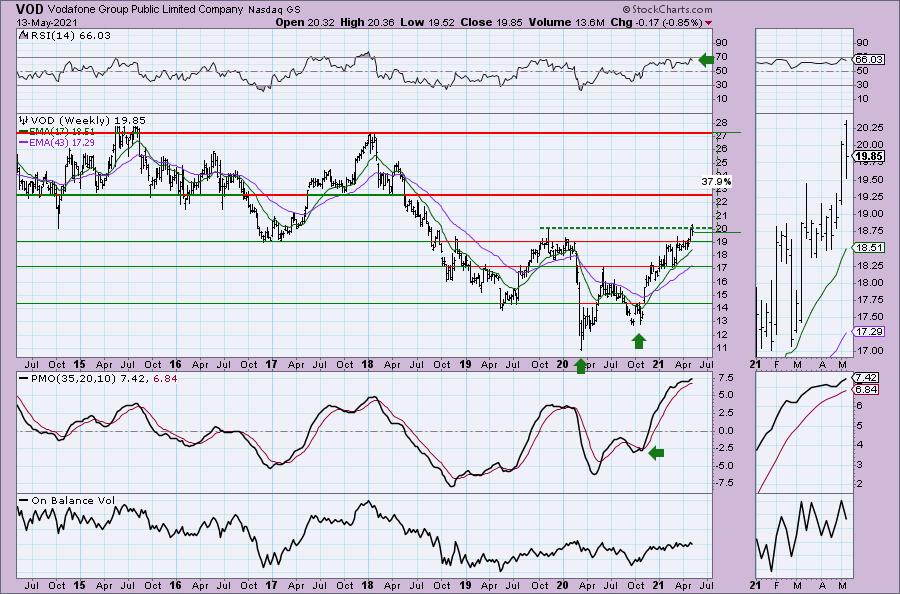Click the 18.51 EMA value tag
The image size is (900, 594).
(868, 248)
